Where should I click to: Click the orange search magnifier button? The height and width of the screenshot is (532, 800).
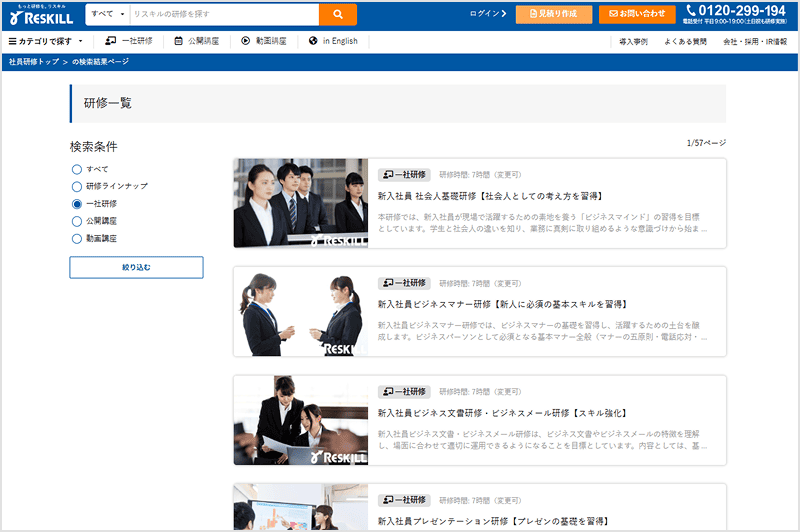coord(338,14)
